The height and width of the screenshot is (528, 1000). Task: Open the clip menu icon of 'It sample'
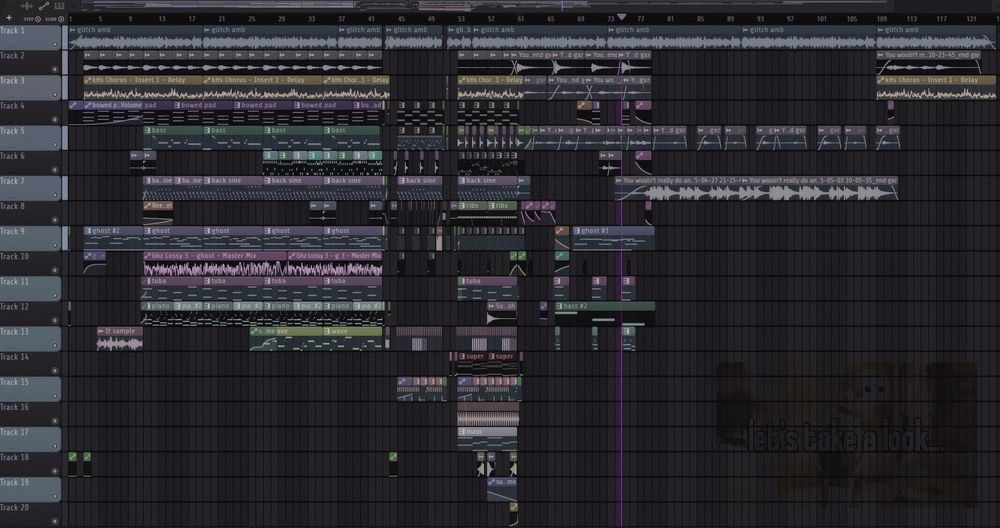[x=101, y=332]
